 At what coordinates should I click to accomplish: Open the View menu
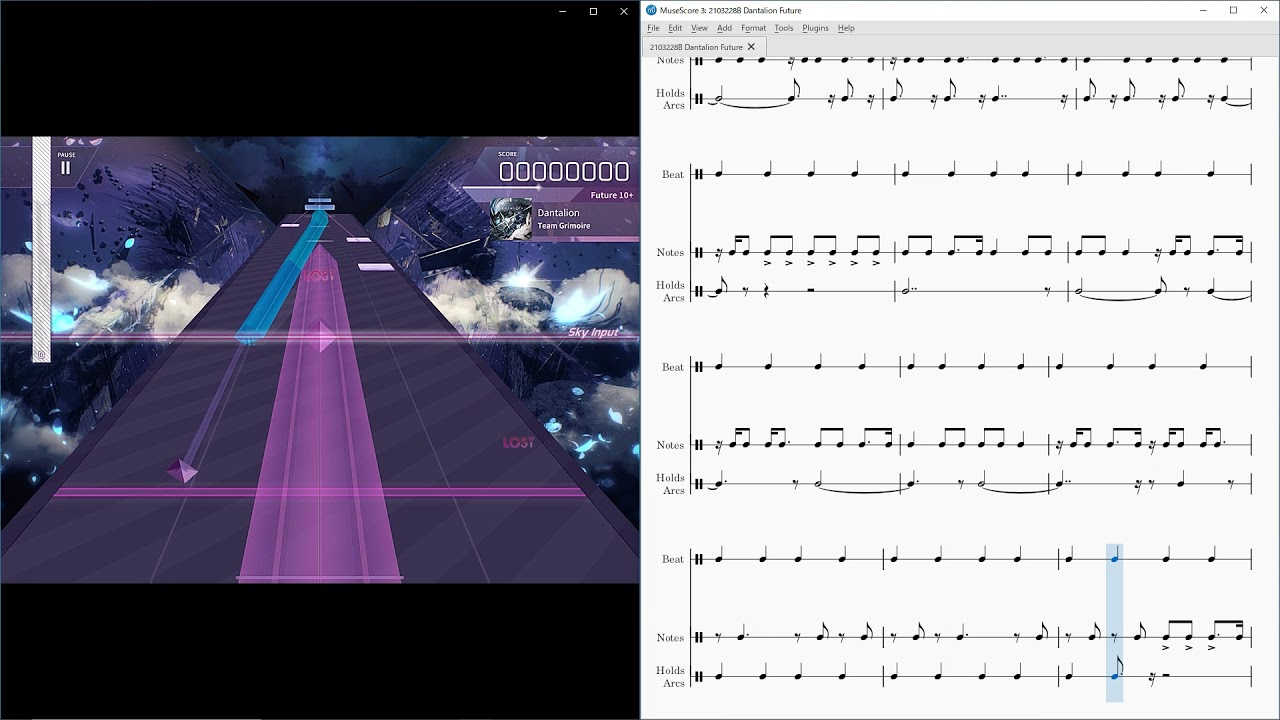tap(699, 28)
